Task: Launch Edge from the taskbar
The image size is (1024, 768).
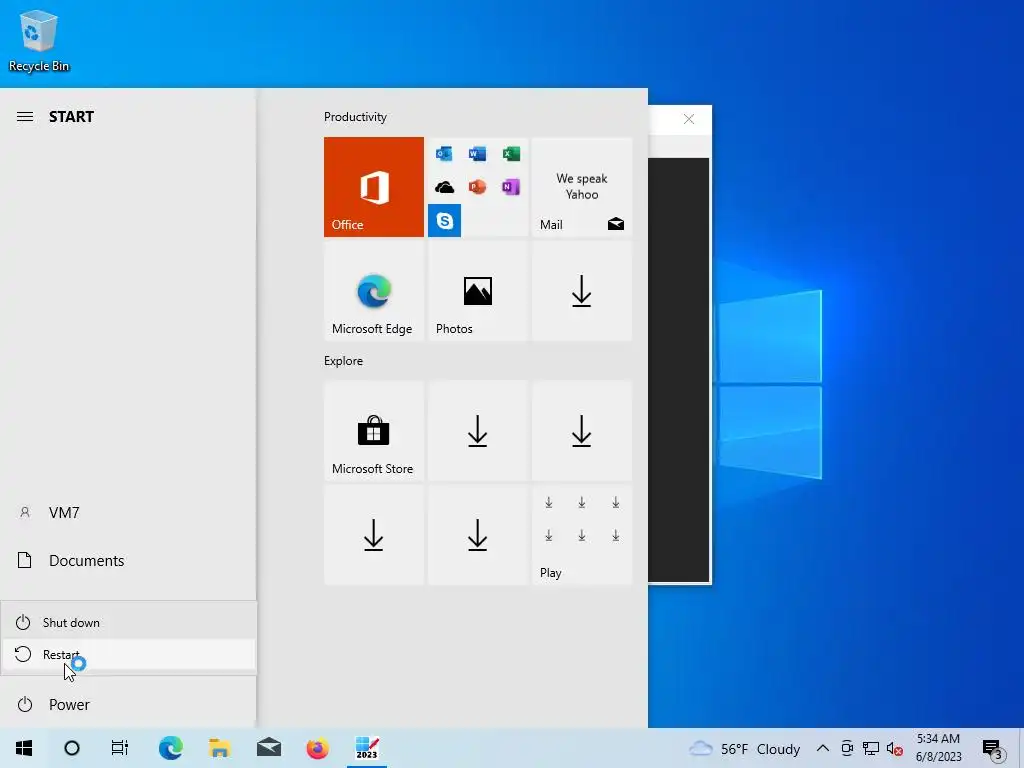Action: coord(170,748)
